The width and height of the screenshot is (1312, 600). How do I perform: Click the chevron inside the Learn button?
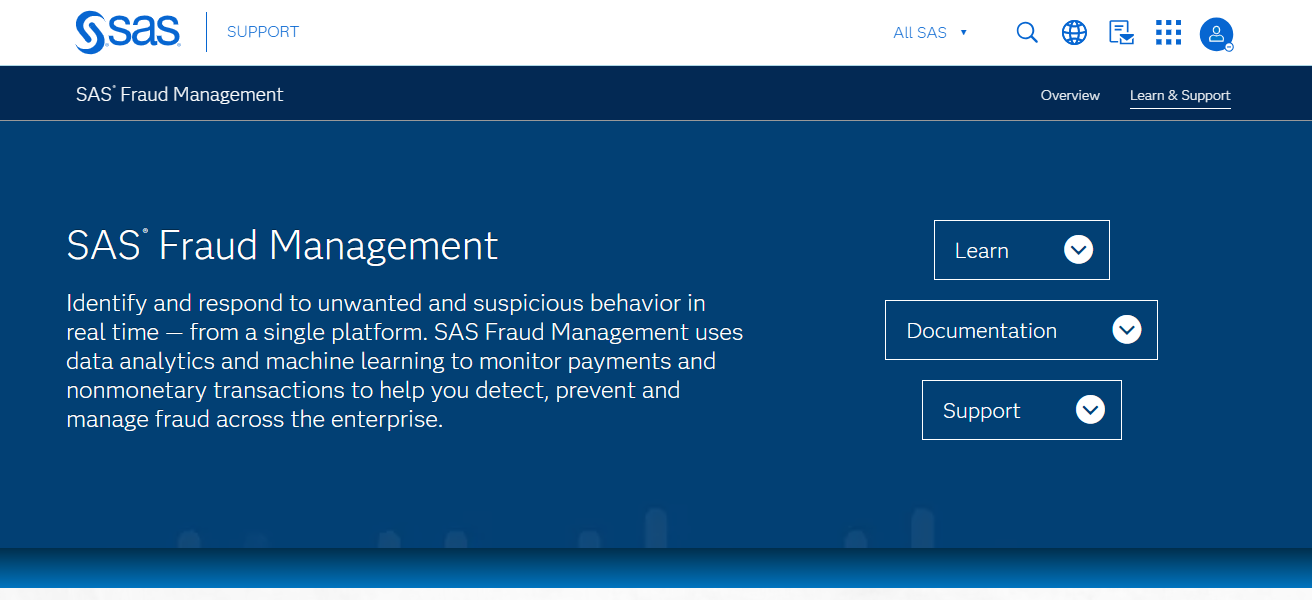(1078, 249)
